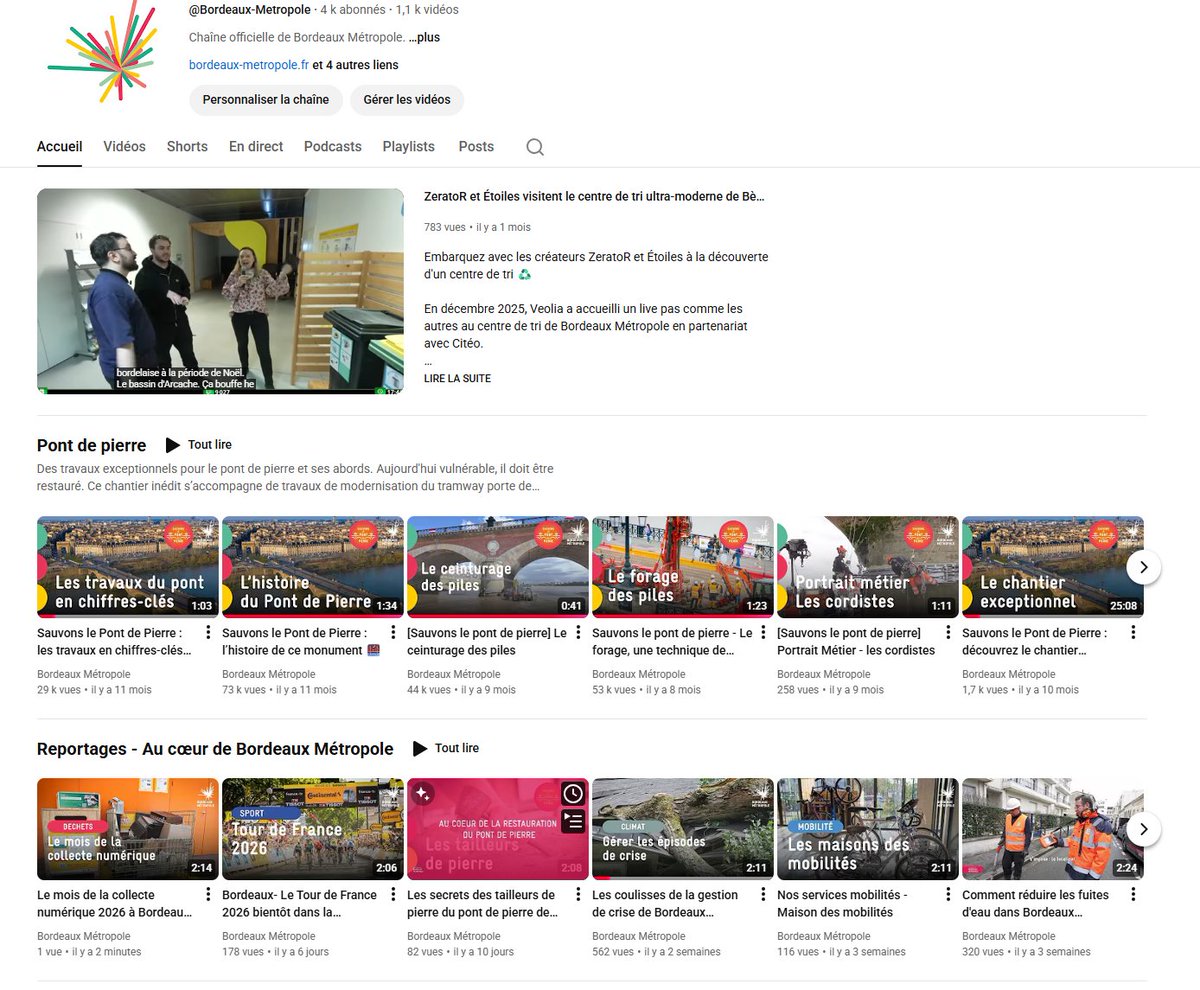Screen dimensions: 1200x990
Task: Open options menu for 'gestion de crise' video
Action: tap(763, 895)
